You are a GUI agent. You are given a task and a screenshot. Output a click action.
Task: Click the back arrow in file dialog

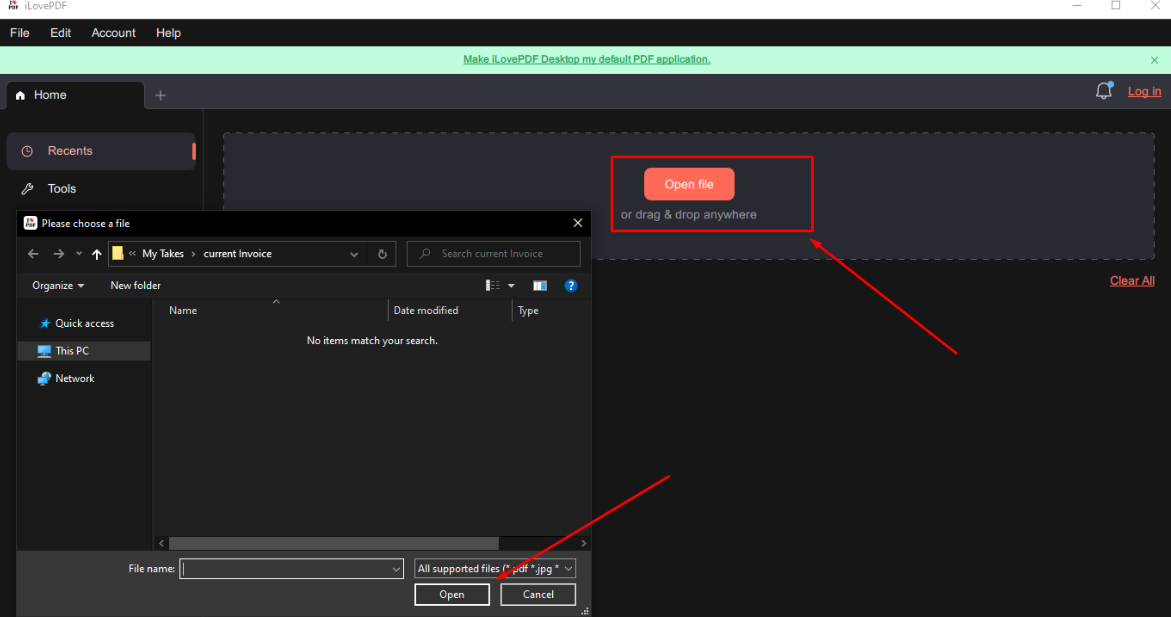click(33, 254)
